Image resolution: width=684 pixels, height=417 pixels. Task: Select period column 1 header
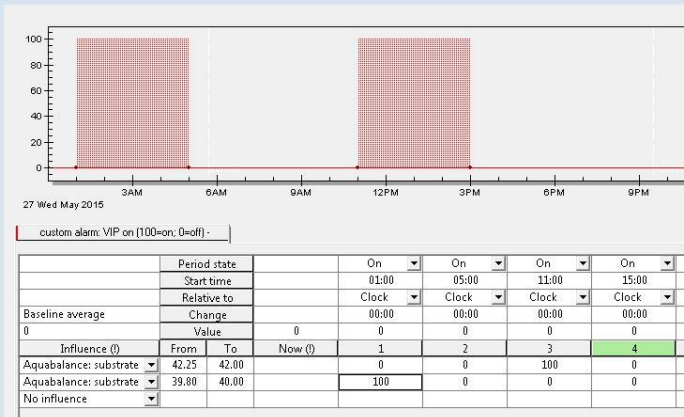click(380, 349)
